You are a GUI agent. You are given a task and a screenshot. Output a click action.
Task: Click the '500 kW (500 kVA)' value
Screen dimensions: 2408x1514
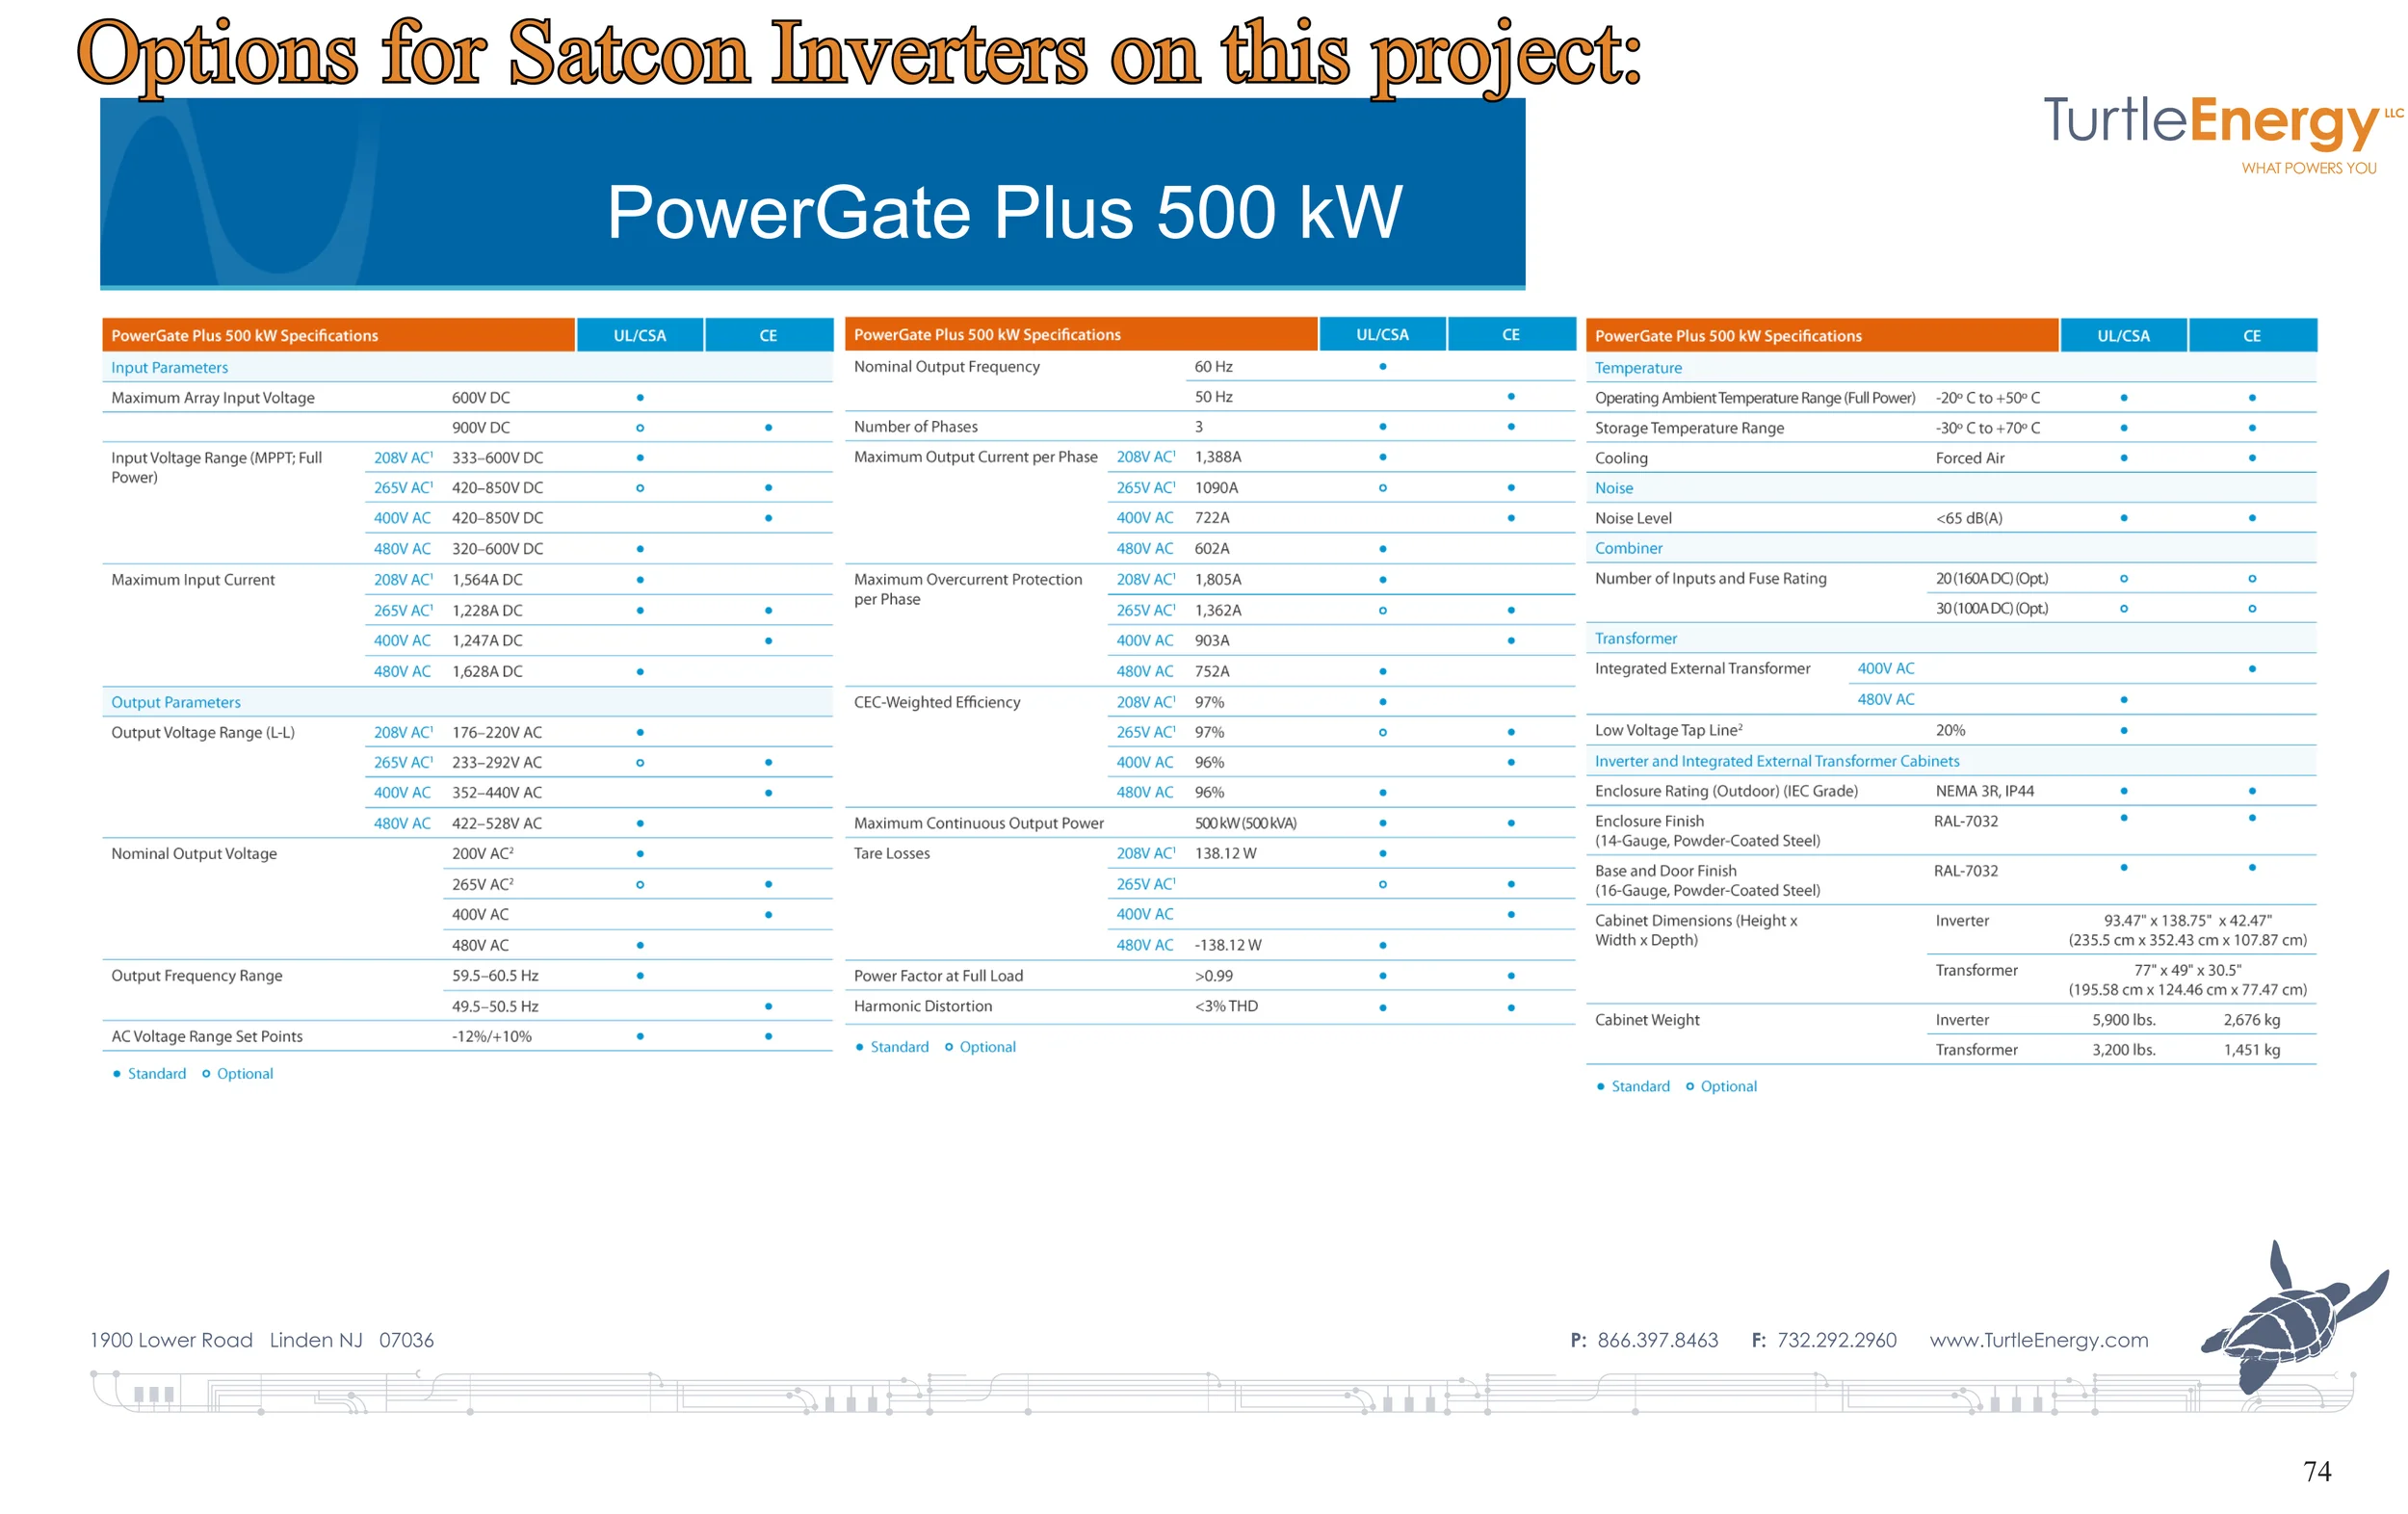[1245, 824]
